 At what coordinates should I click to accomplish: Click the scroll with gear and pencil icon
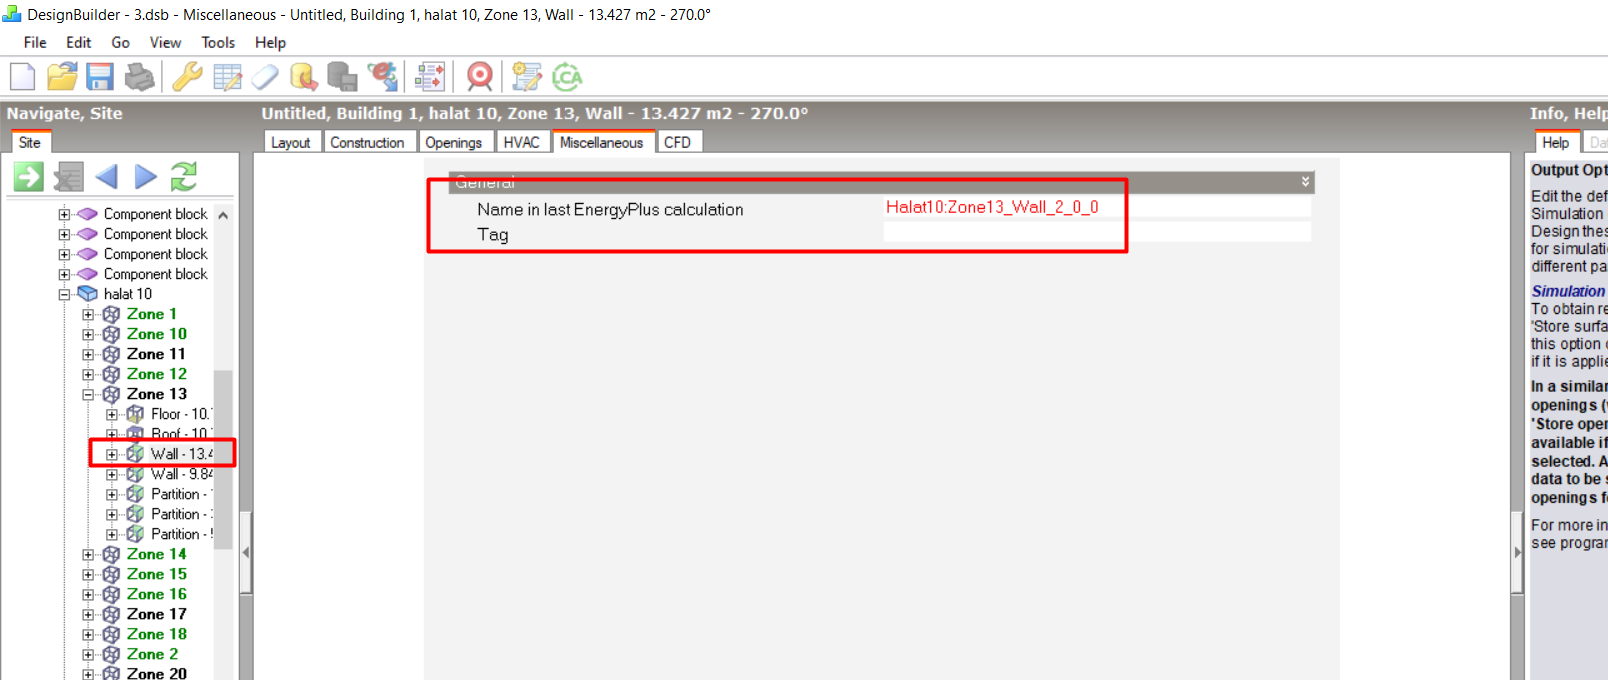(x=527, y=77)
